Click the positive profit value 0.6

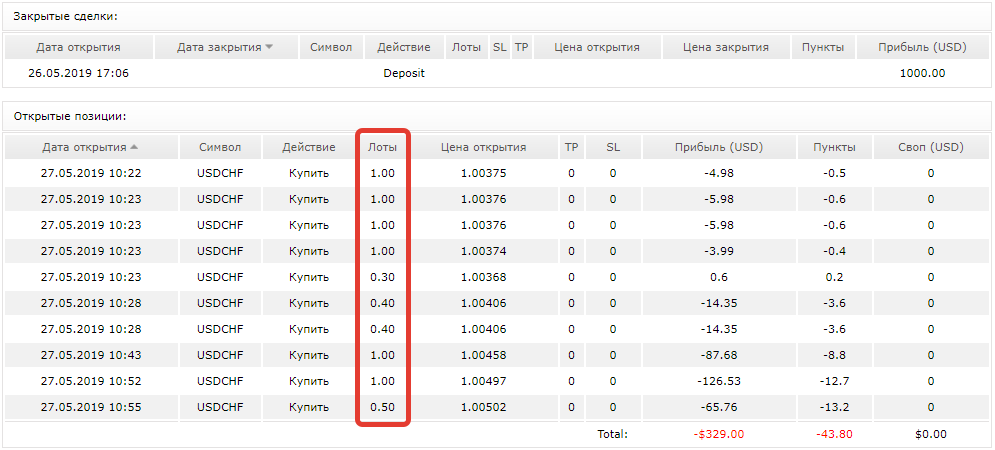click(719, 277)
